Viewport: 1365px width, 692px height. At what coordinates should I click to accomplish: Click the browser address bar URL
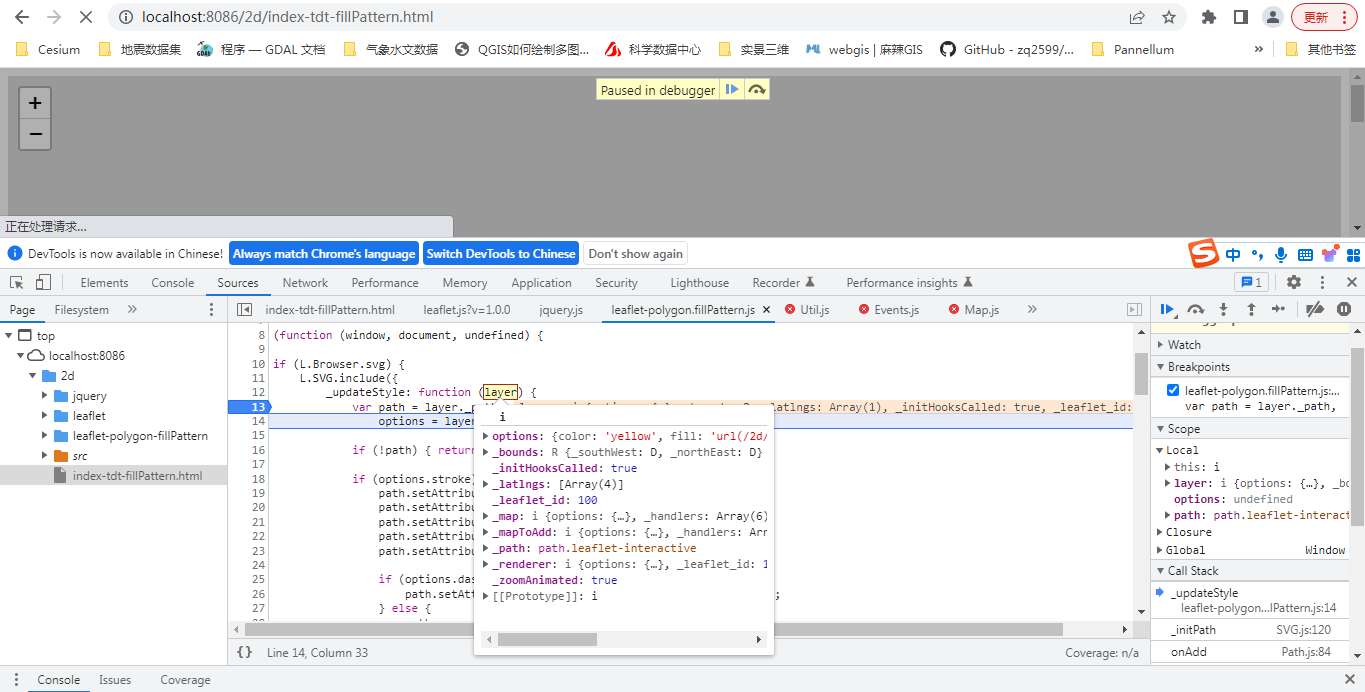(x=289, y=17)
